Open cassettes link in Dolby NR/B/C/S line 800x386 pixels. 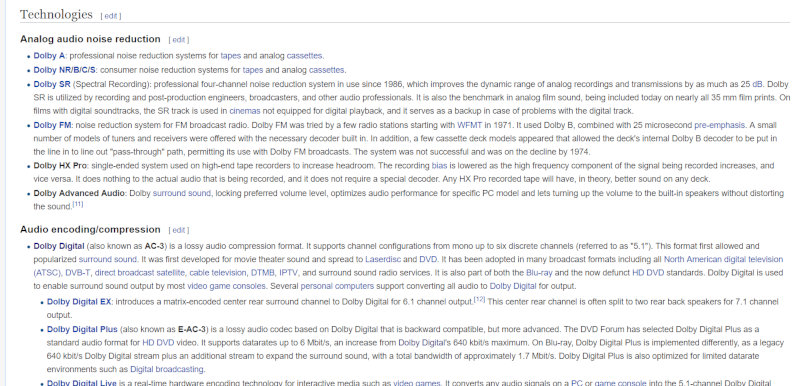327,70
